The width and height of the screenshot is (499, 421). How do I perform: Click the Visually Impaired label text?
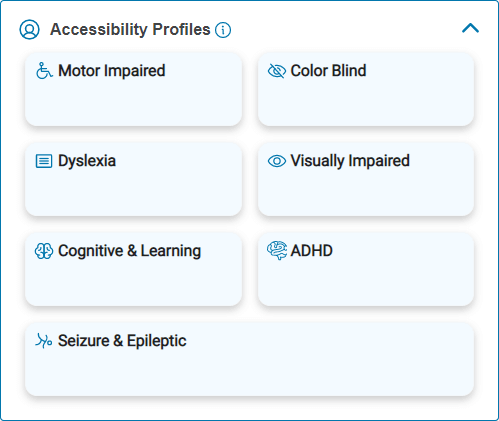click(x=350, y=161)
